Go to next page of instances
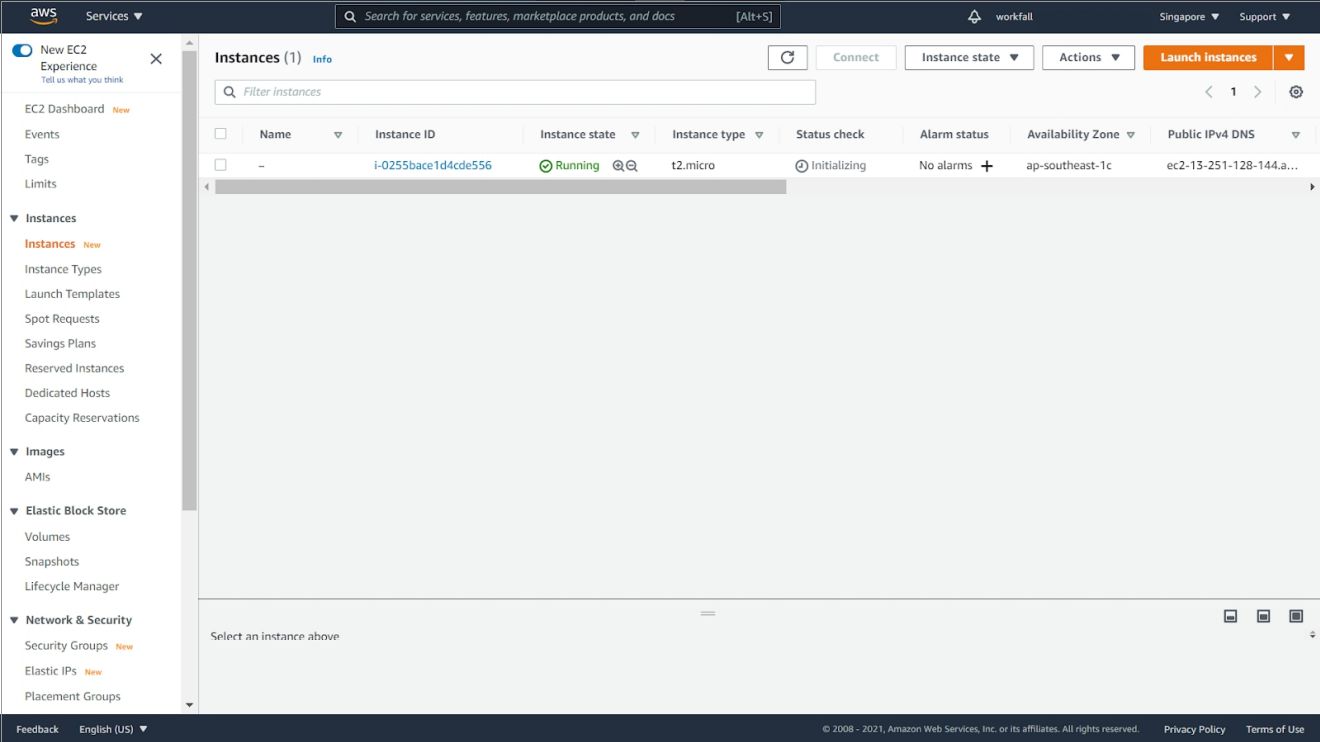The width and height of the screenshot is (1320, 742). [1258, 92]
